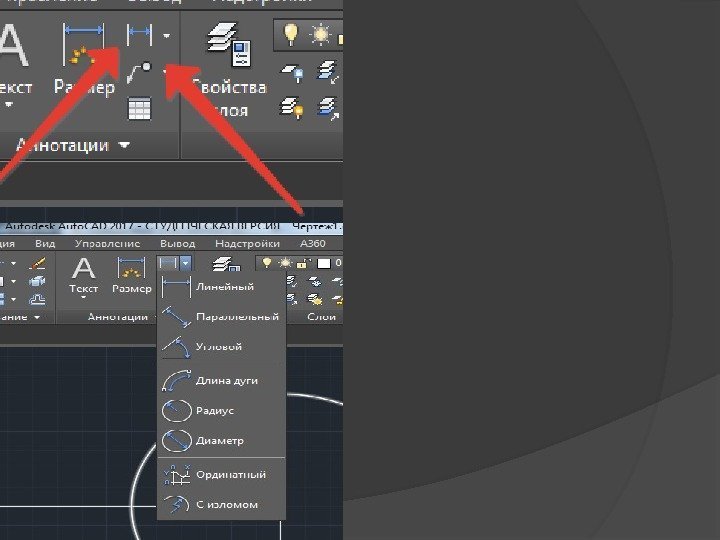Select С изломом dimension type

tap(221, 504)
